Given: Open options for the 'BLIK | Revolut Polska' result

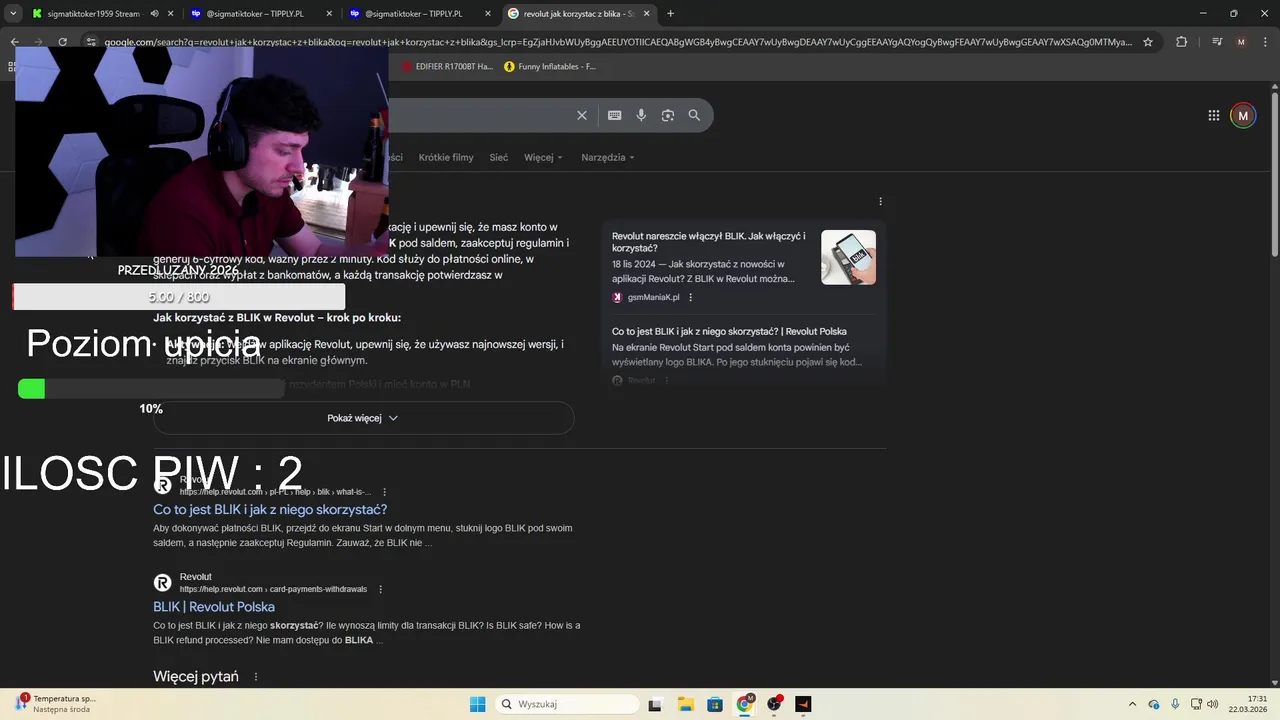Looking at the screenshot, I should point(380,589).
